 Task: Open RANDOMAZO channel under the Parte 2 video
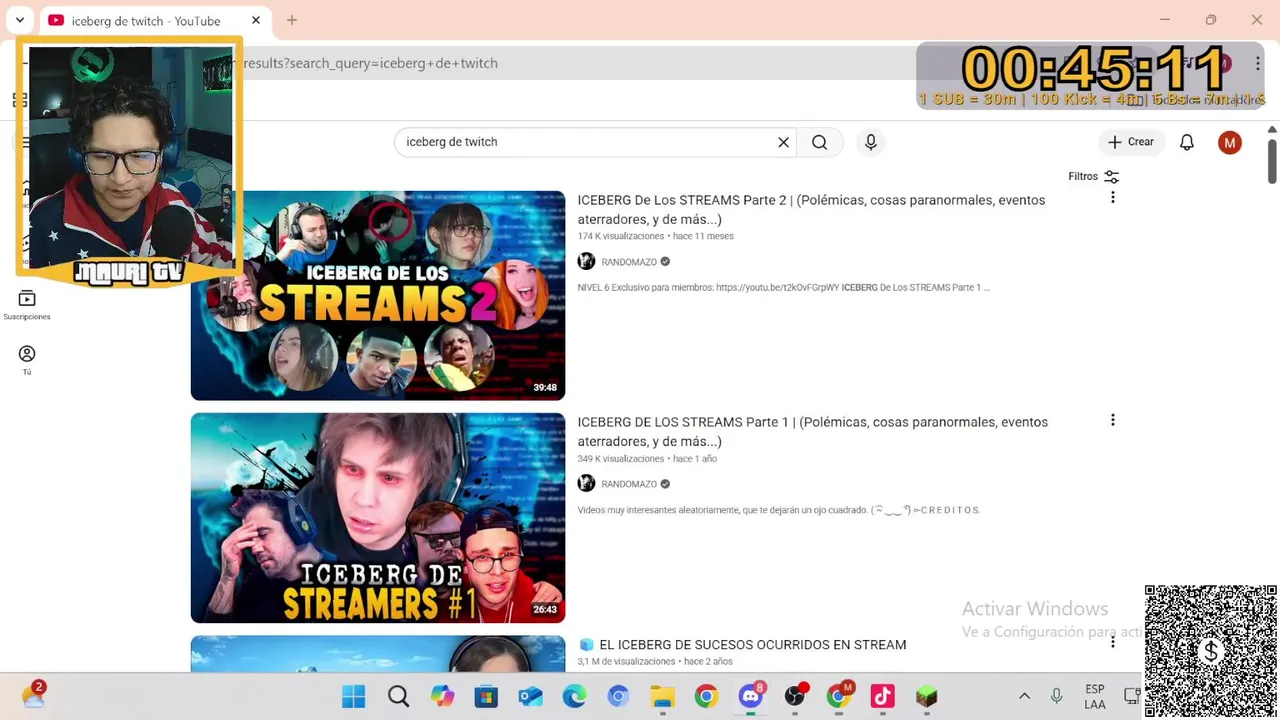point(629,262)
